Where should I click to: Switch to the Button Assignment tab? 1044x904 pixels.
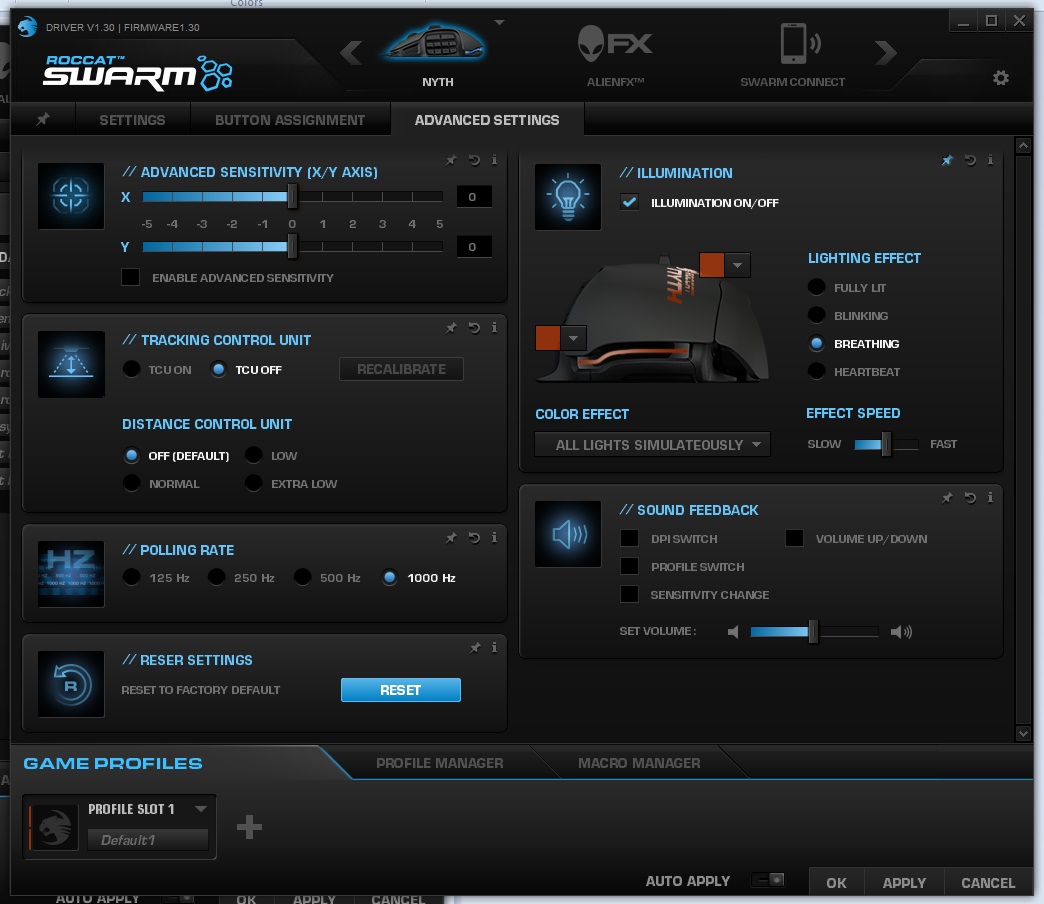[290, 120]
